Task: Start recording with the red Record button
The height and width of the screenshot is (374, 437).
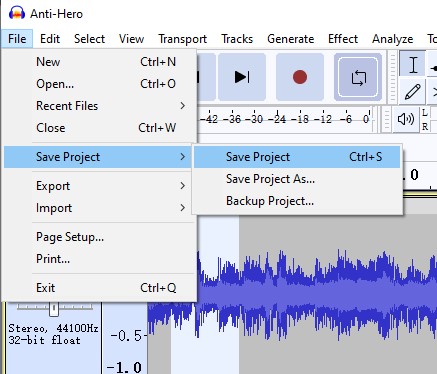Action: click(300, 77)
